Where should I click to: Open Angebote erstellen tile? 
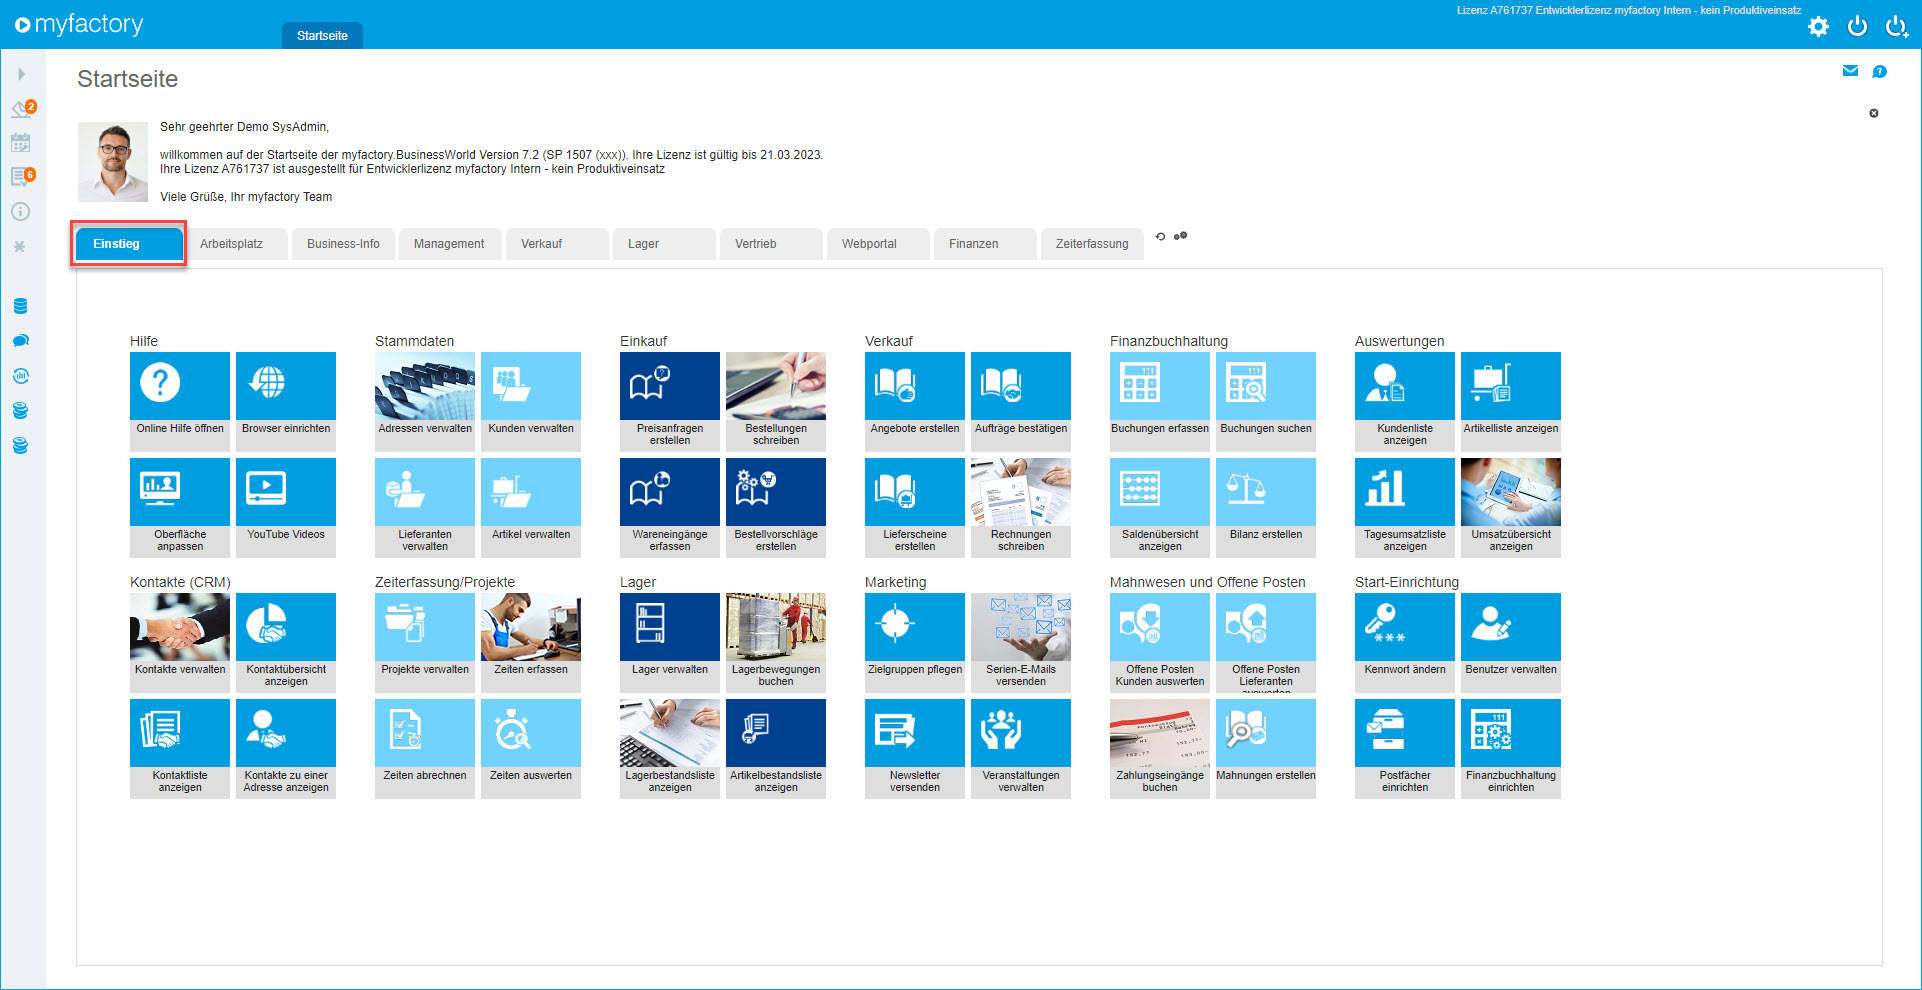coord(915,401)
